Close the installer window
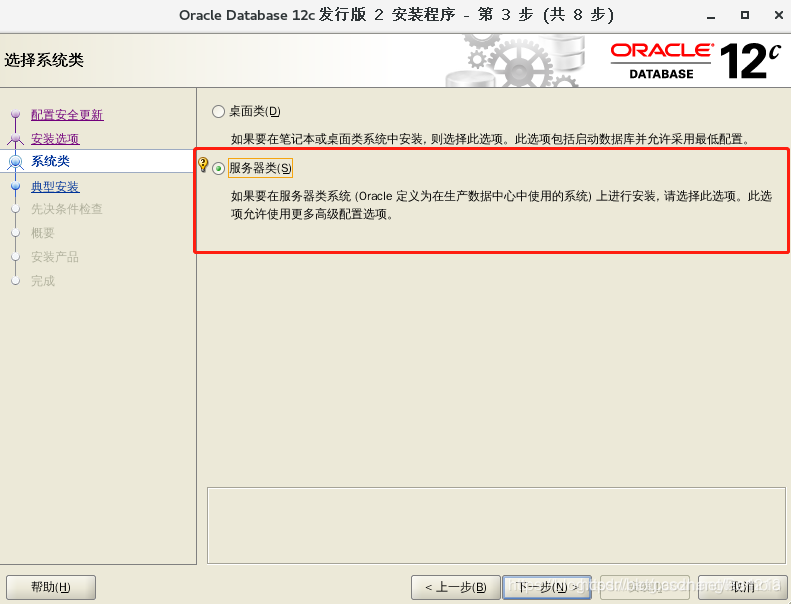791x604 pixels. [x=778, y=15]
